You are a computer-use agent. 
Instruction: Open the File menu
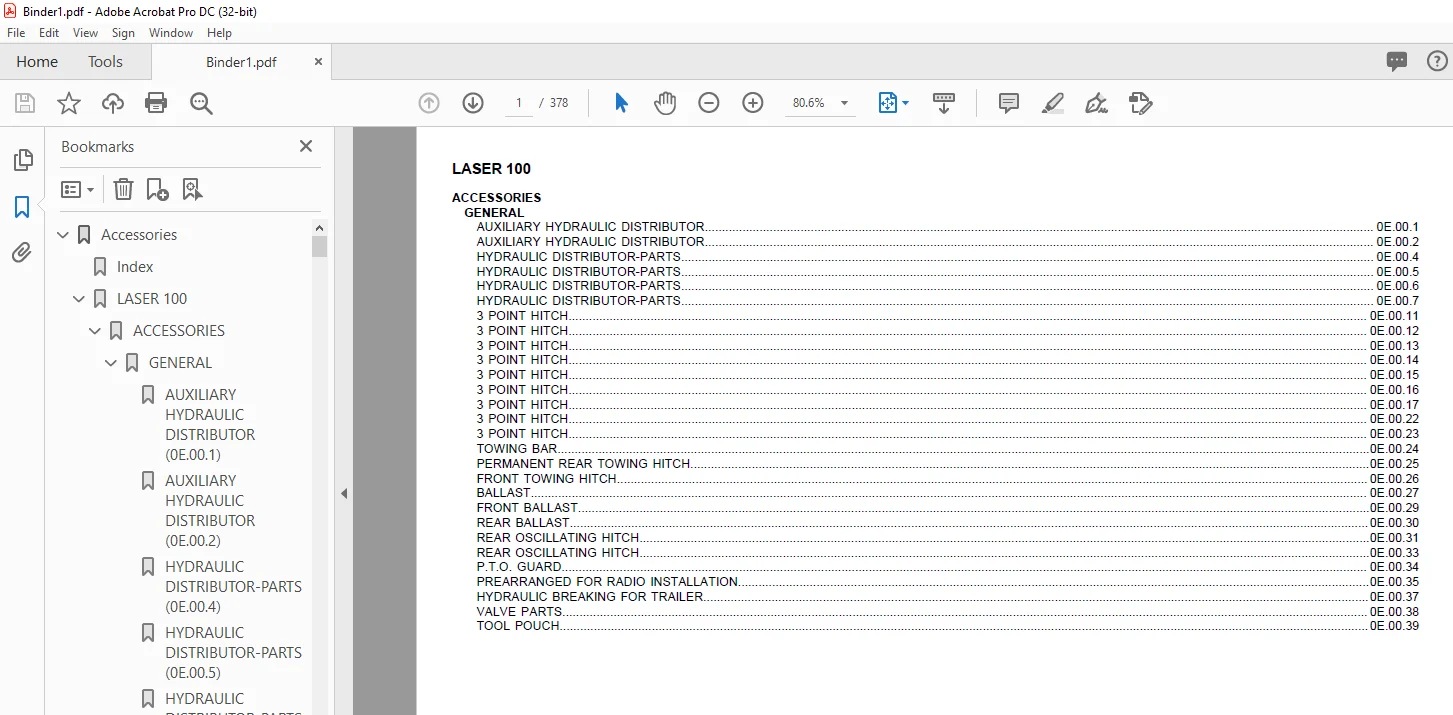pos(16,33)
